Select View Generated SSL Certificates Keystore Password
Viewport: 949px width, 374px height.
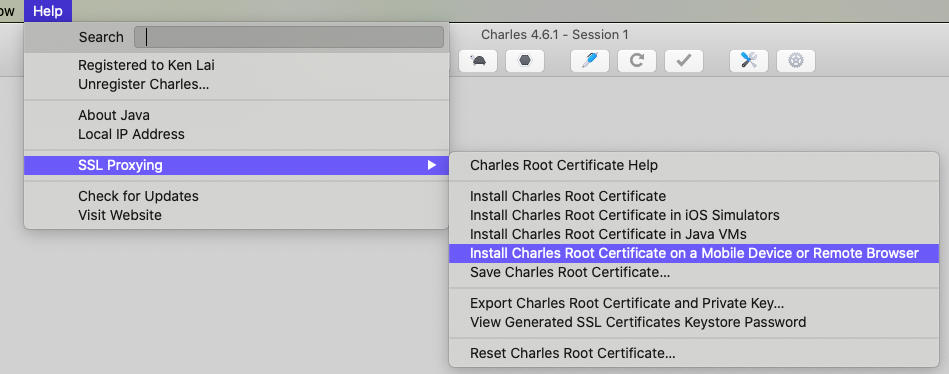coord(694,322)
